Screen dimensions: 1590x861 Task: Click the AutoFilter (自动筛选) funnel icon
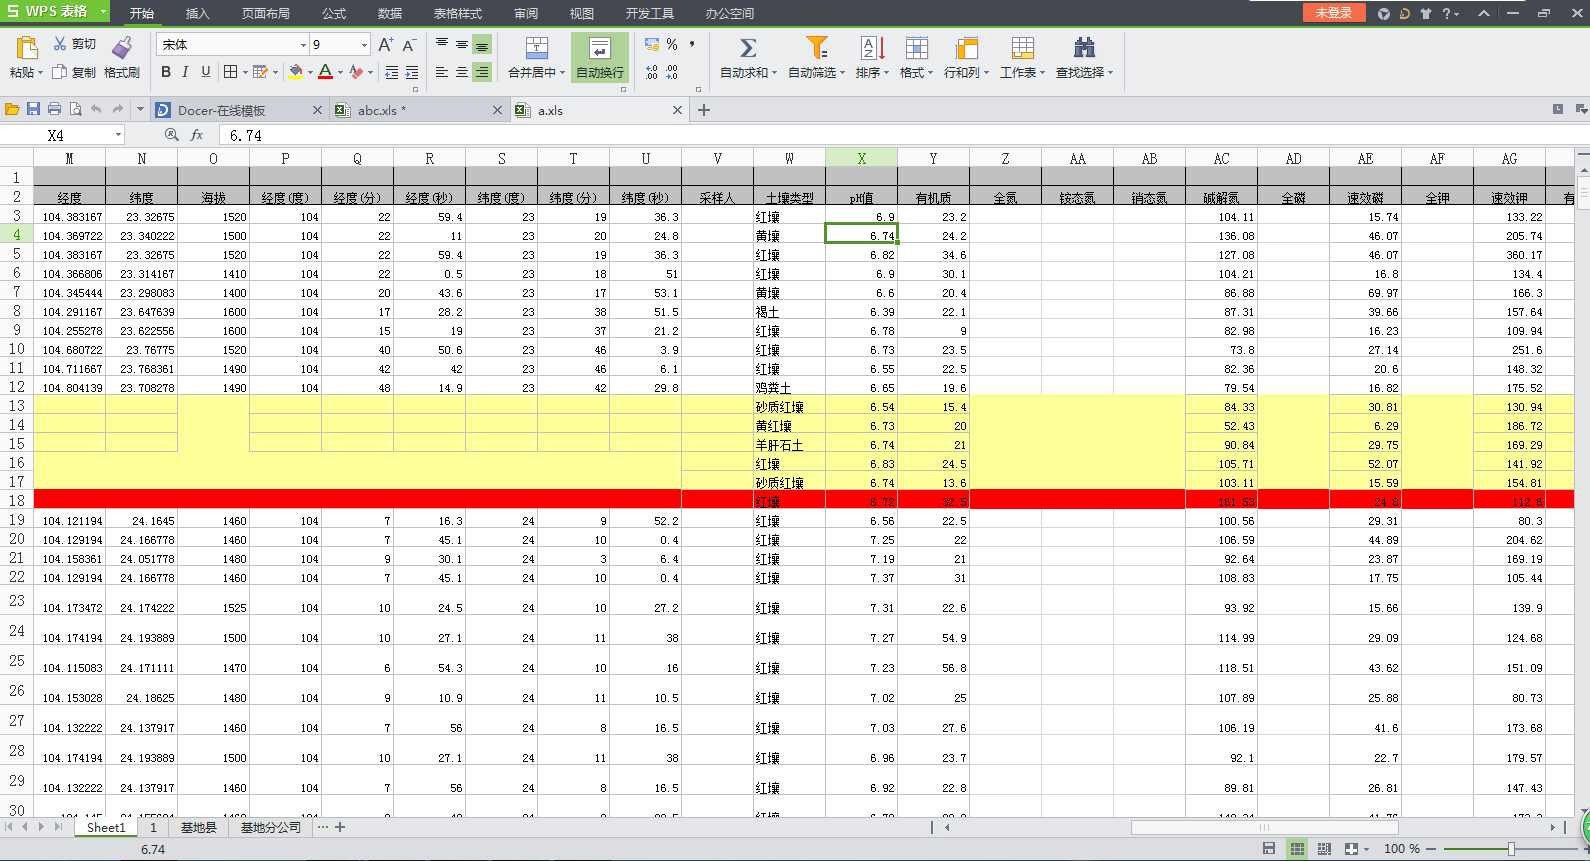click(x=816, y=48)
